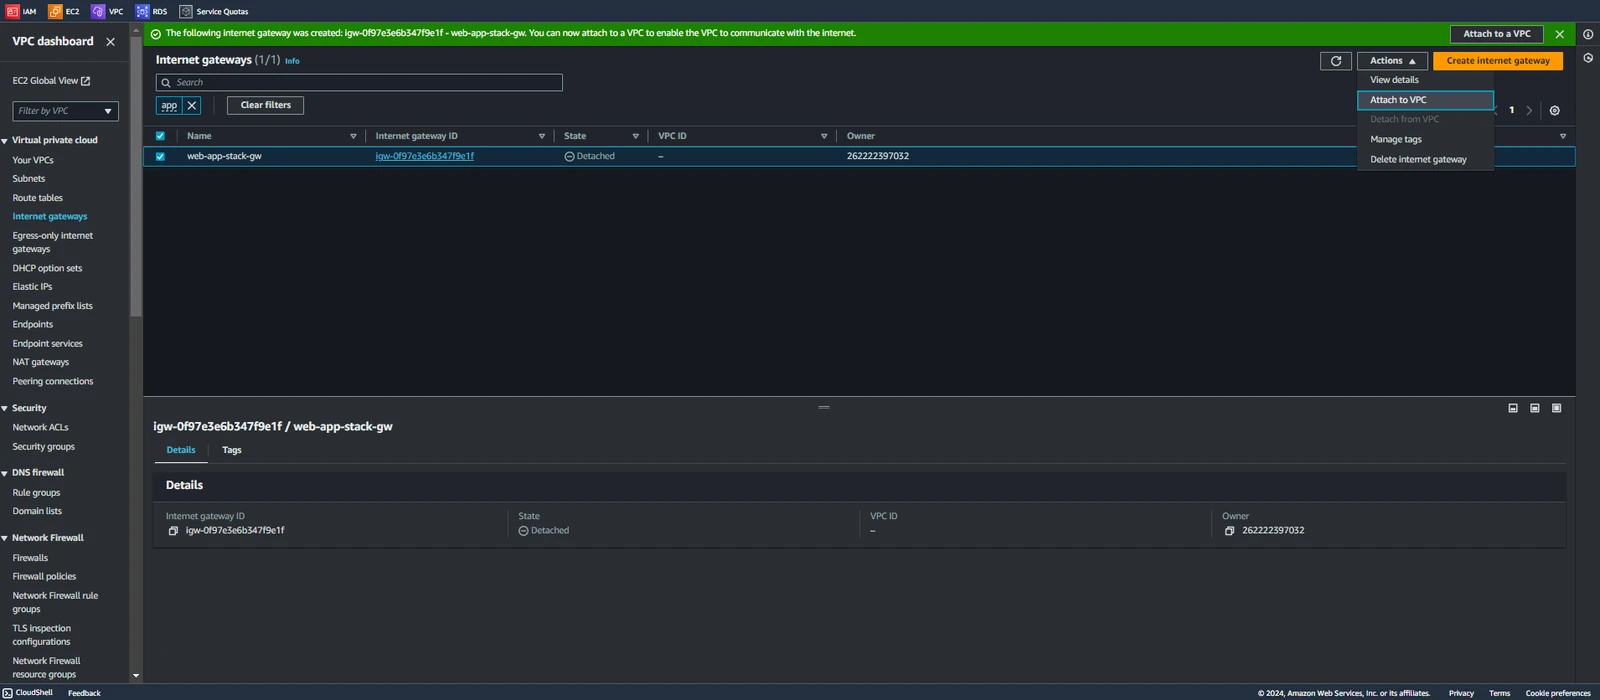The width and height of the screenshot is (1600, 700).
Task: Open Route tables in sidebar
Action: (x=38, y=198)
